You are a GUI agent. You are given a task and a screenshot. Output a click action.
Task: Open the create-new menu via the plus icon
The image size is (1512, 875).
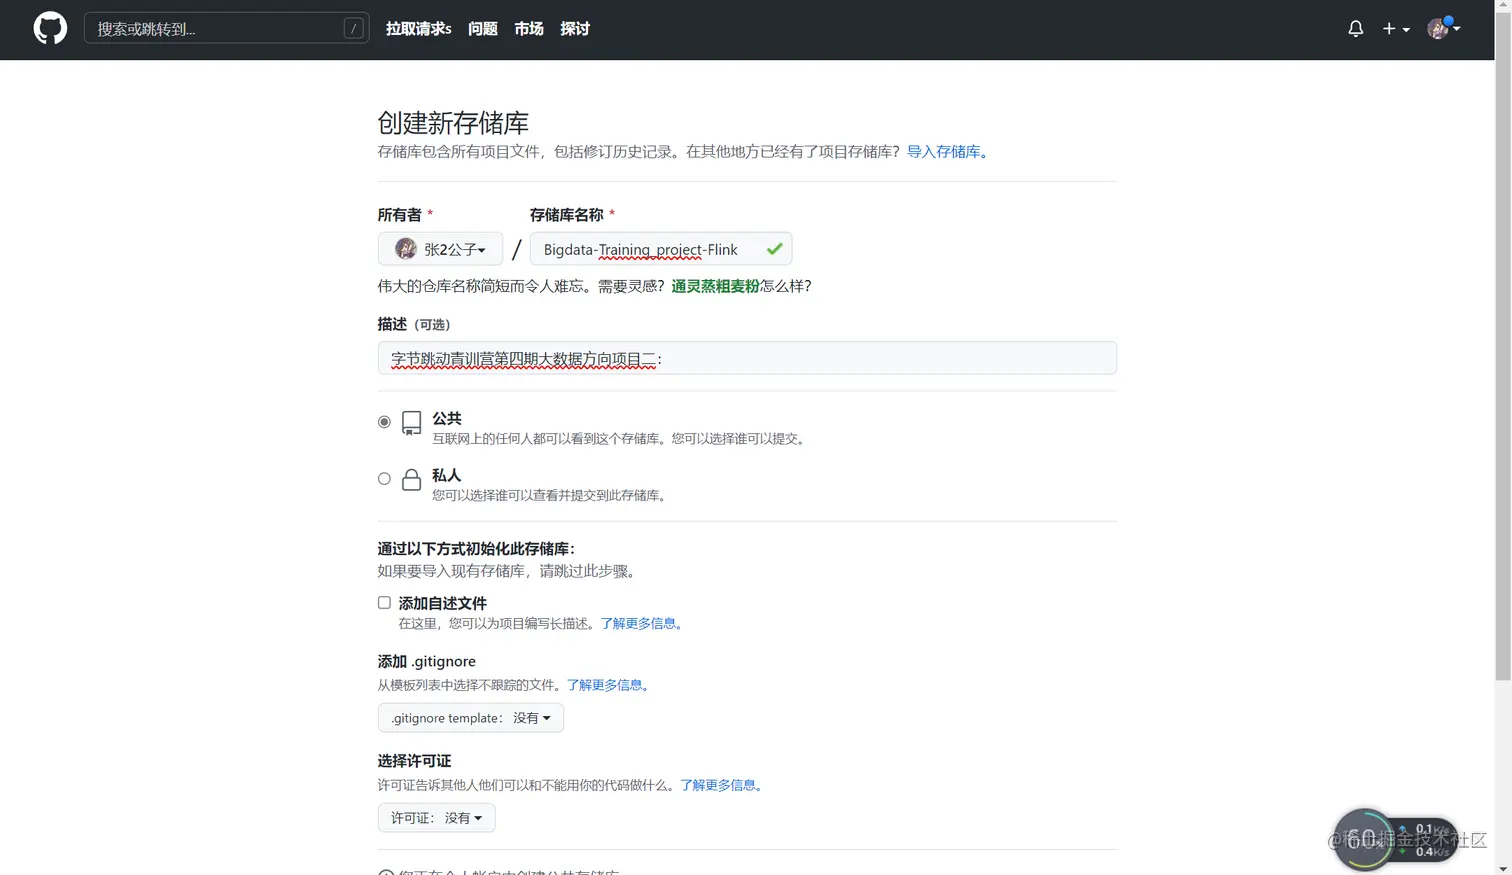(1391, 29)
